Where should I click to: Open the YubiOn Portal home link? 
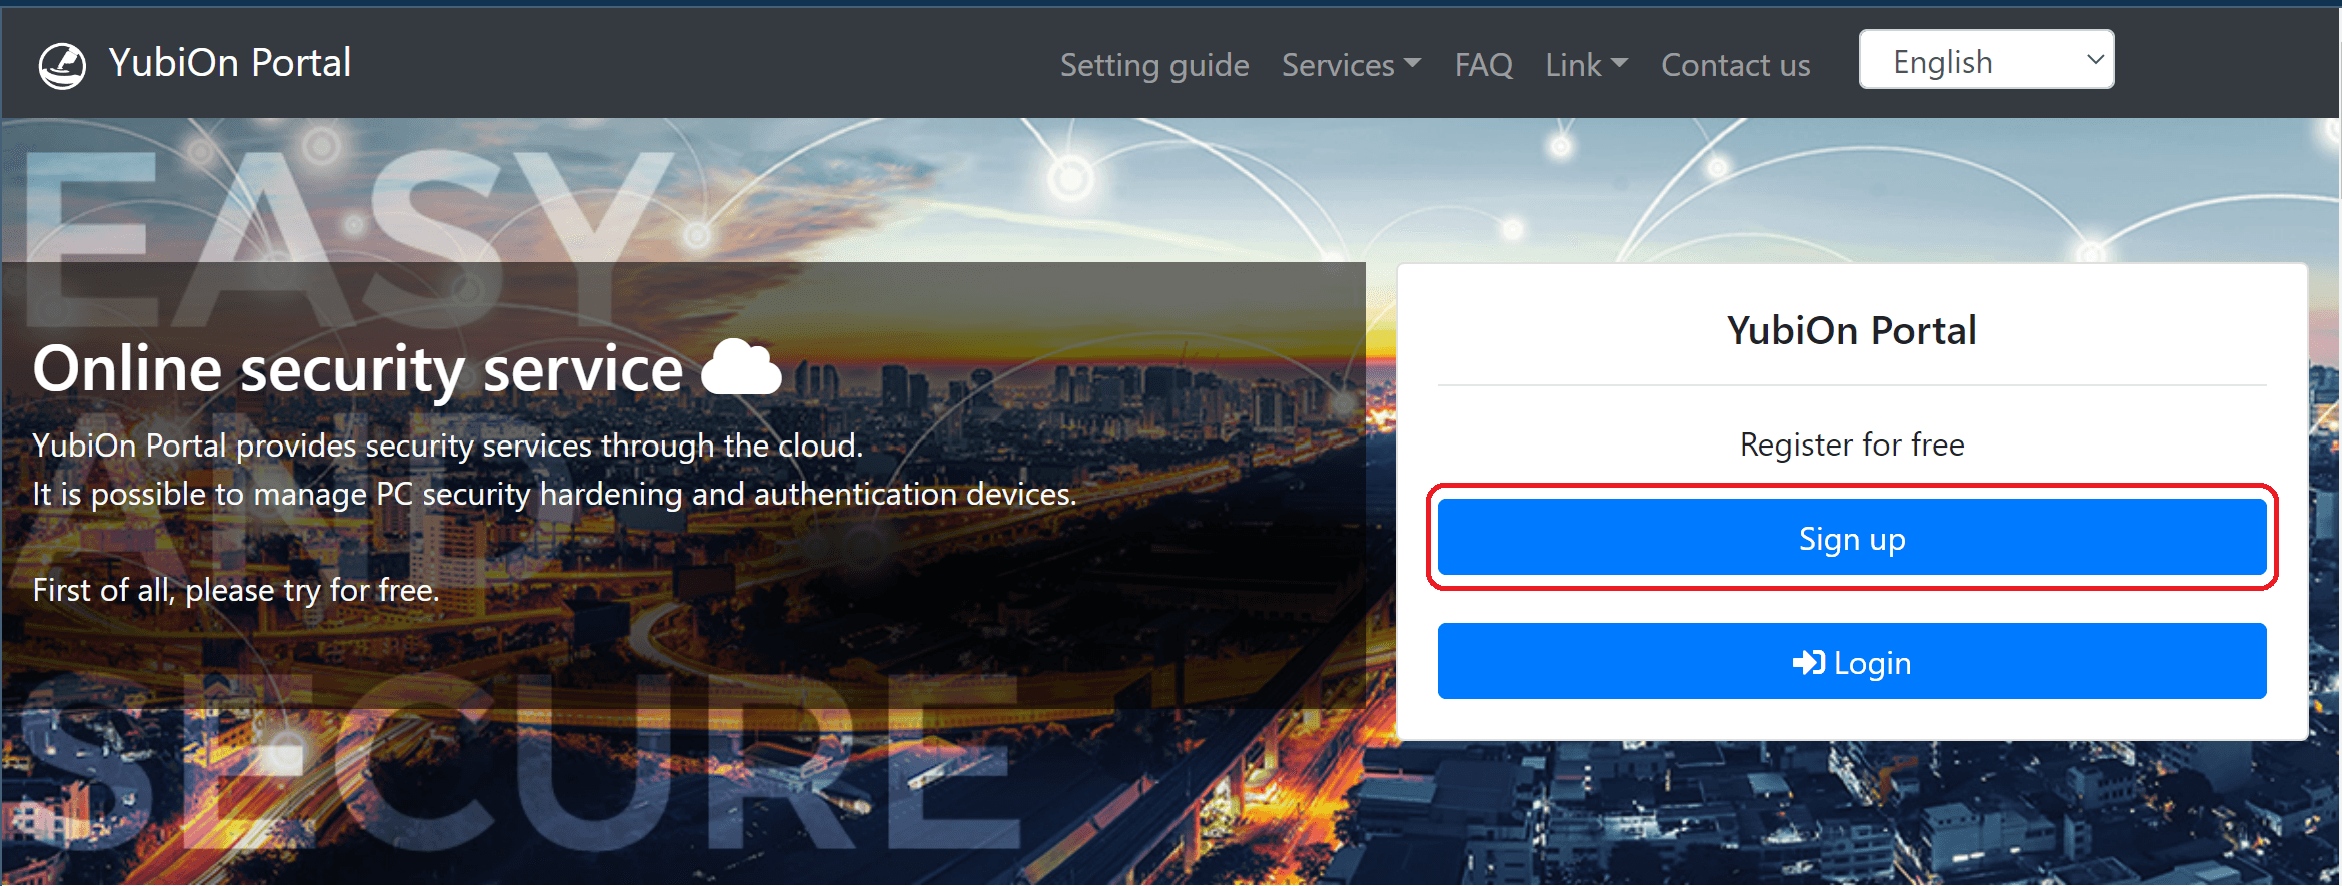pyautogui.click(x=229, y=63)
